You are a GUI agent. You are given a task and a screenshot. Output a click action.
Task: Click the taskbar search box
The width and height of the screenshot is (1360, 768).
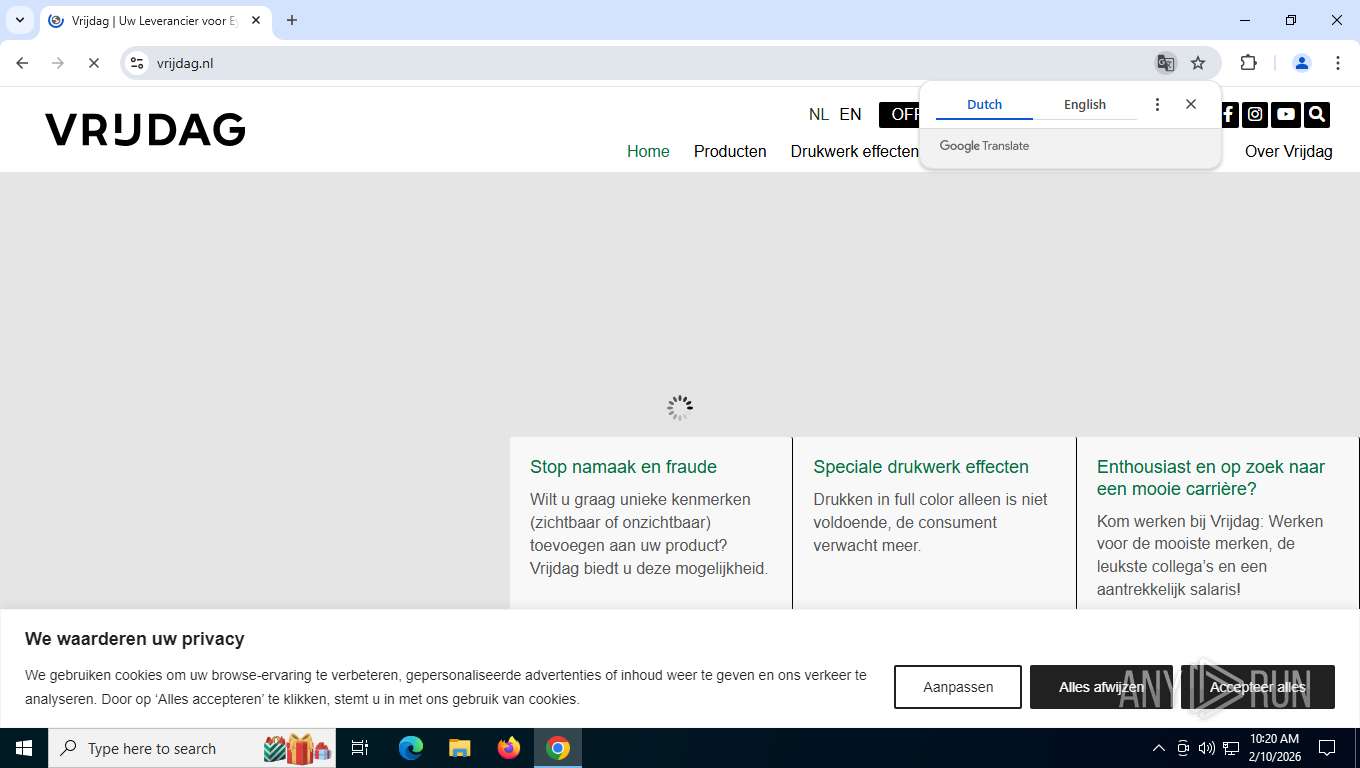click(192, 748)
